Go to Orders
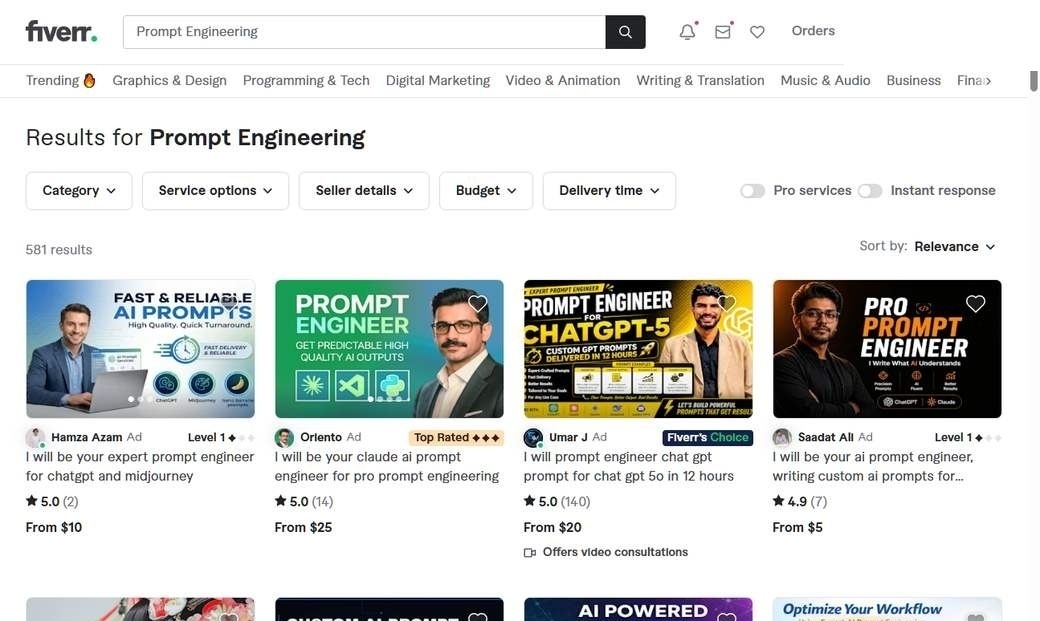Screen dimensions: 1040x621 pos(813,31)
